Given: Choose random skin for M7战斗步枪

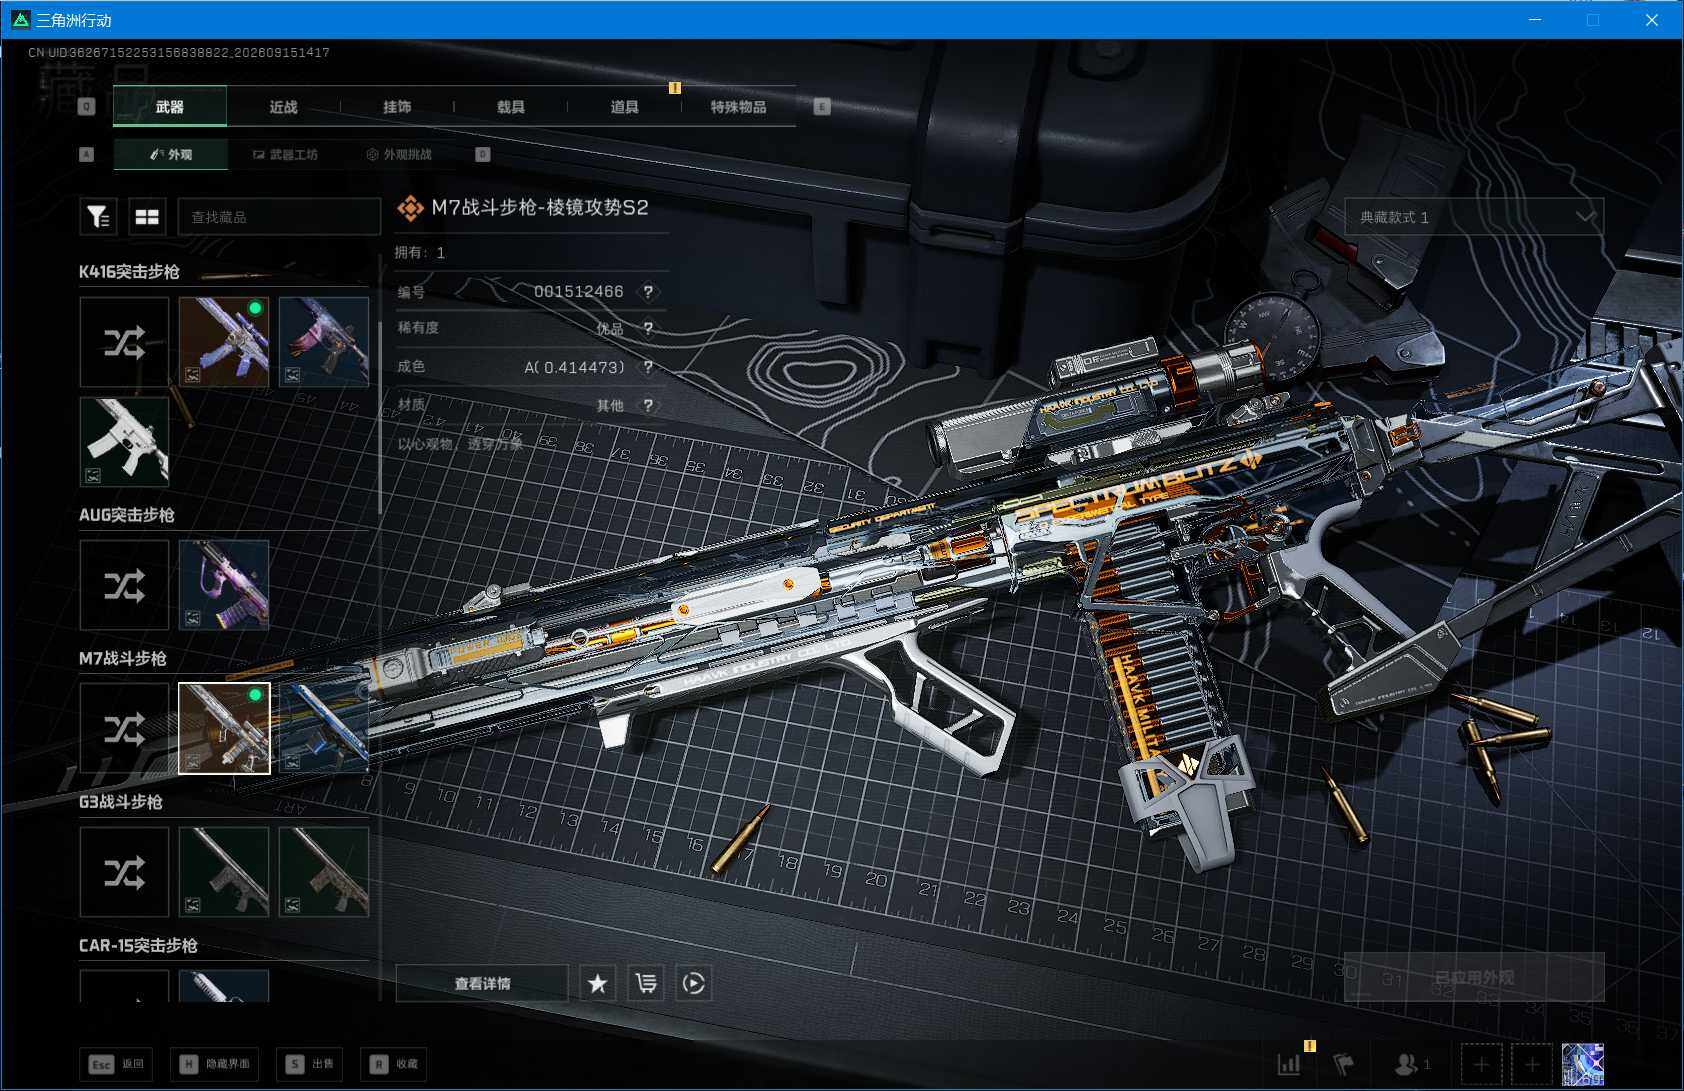Looking at the screenshot, I should tap(124, 728).
